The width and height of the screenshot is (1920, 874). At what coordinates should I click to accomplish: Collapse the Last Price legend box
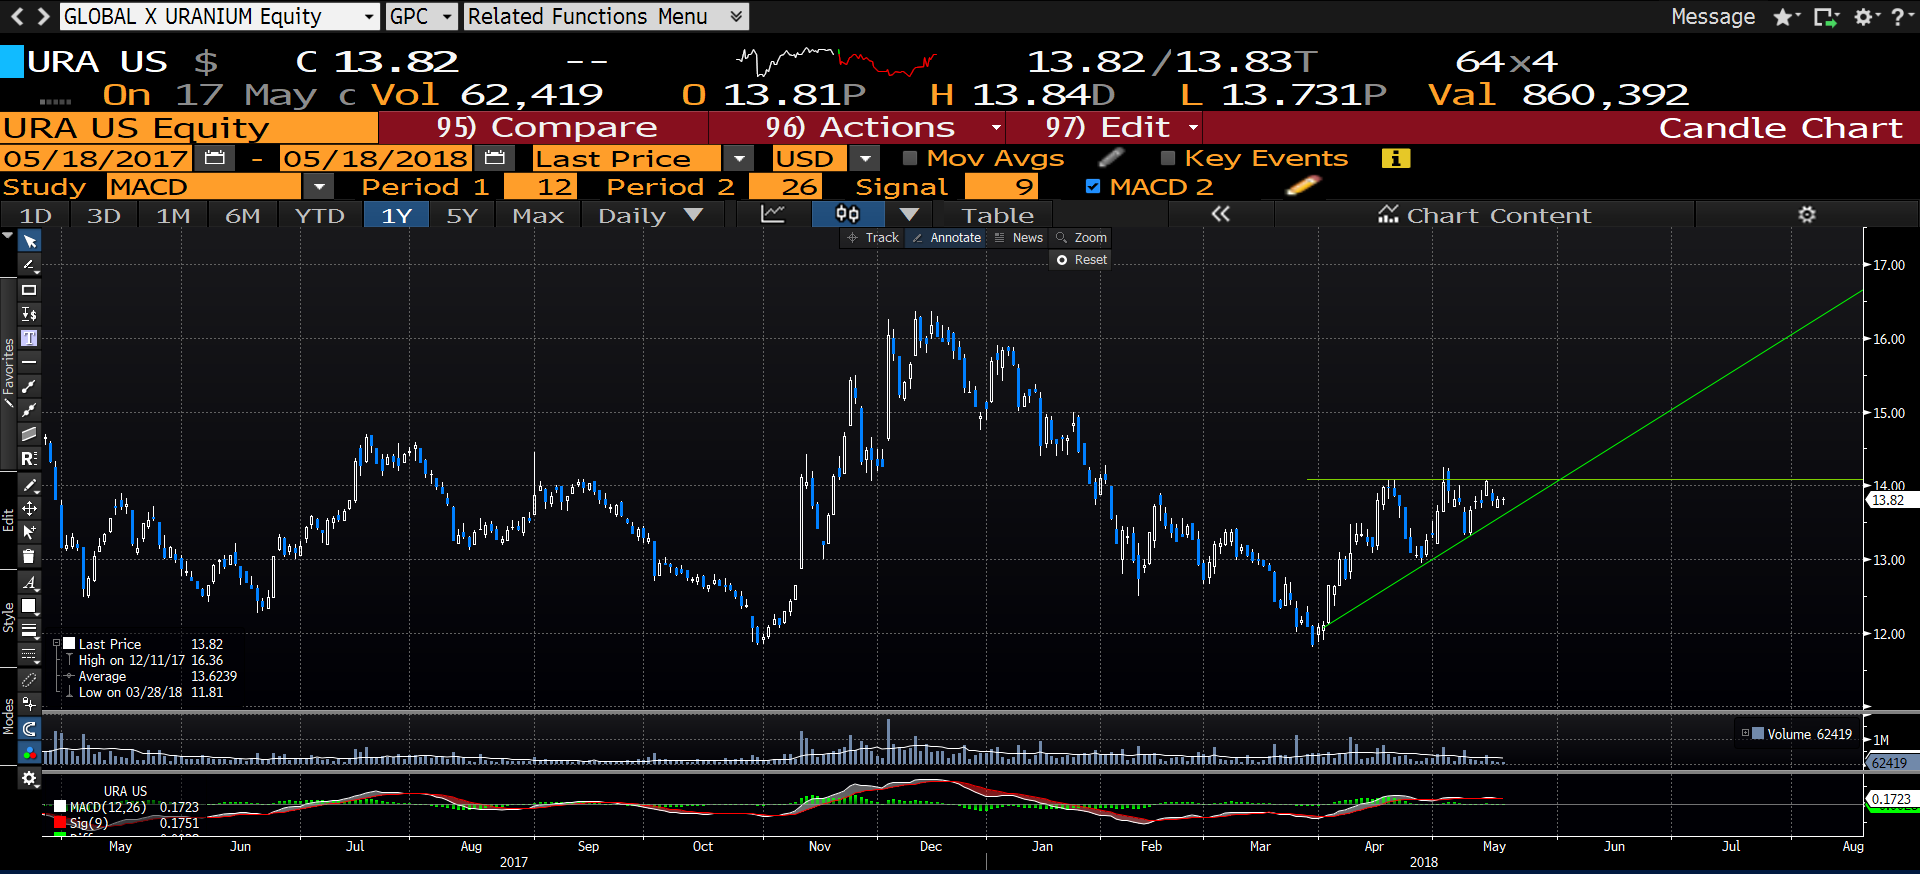point(57,644)
